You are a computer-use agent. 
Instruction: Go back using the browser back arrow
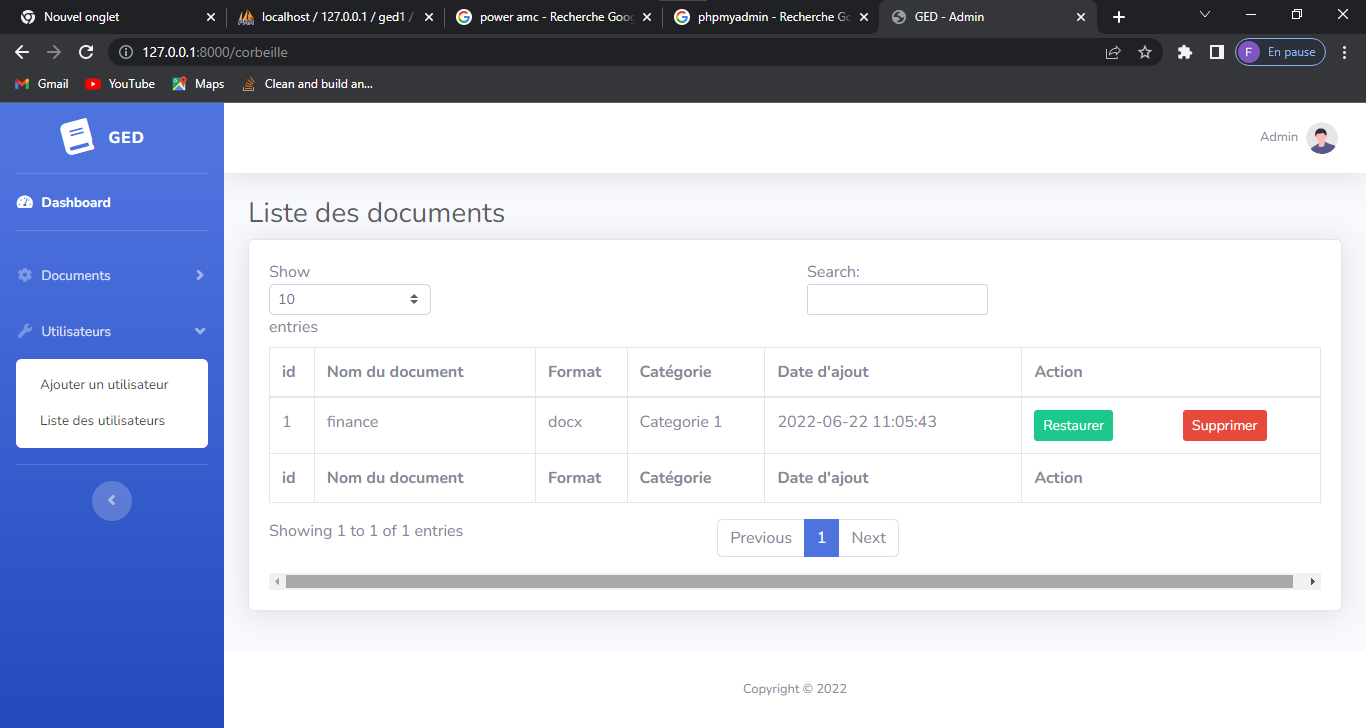(22, 52)
